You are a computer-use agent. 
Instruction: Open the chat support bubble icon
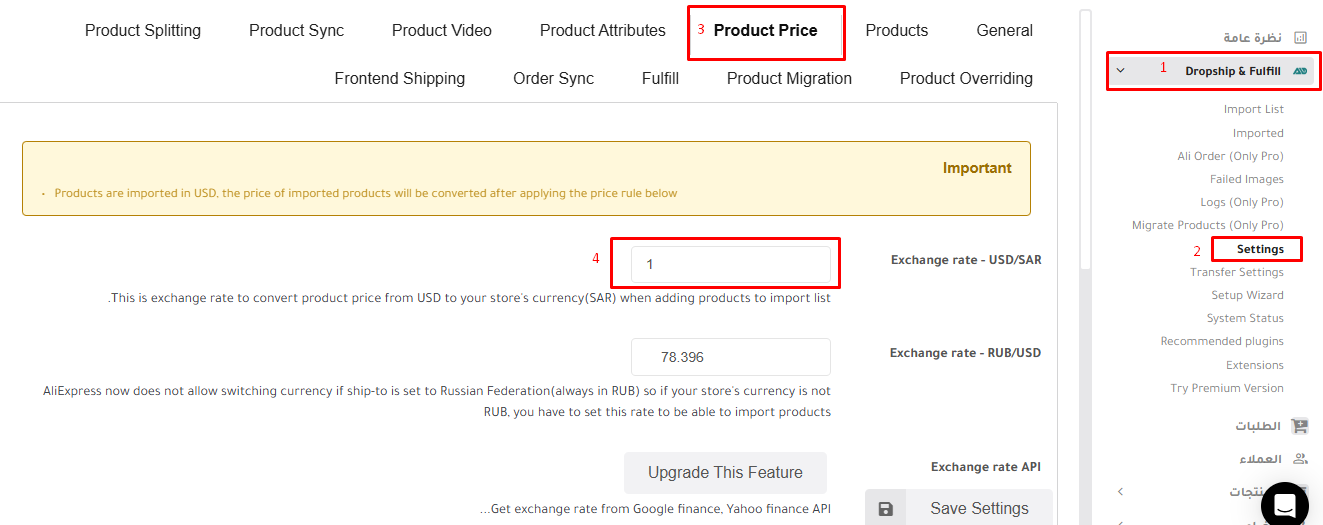[1285, 505]
